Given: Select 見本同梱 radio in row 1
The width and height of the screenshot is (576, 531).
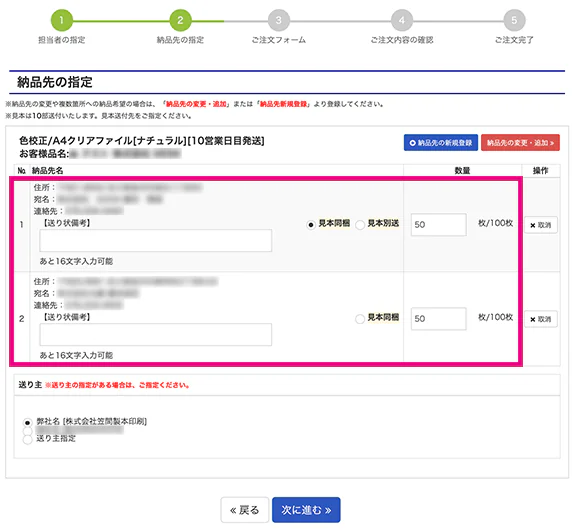Looking at the screenshot, I should click(x=311, y=224).
